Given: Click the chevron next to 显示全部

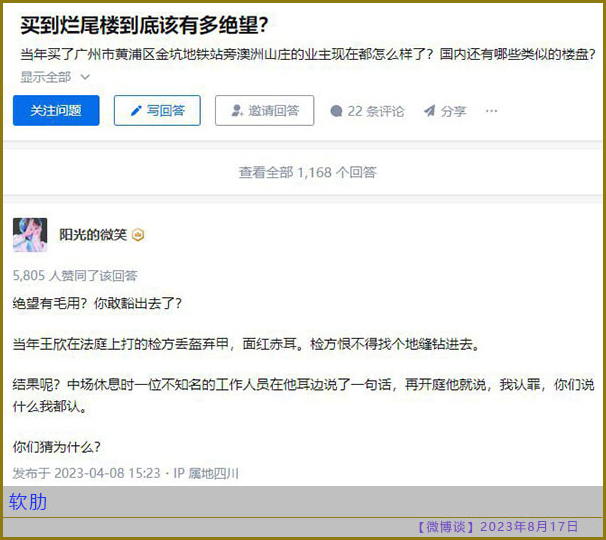Looking at the screenshot, I should [85, 77].
